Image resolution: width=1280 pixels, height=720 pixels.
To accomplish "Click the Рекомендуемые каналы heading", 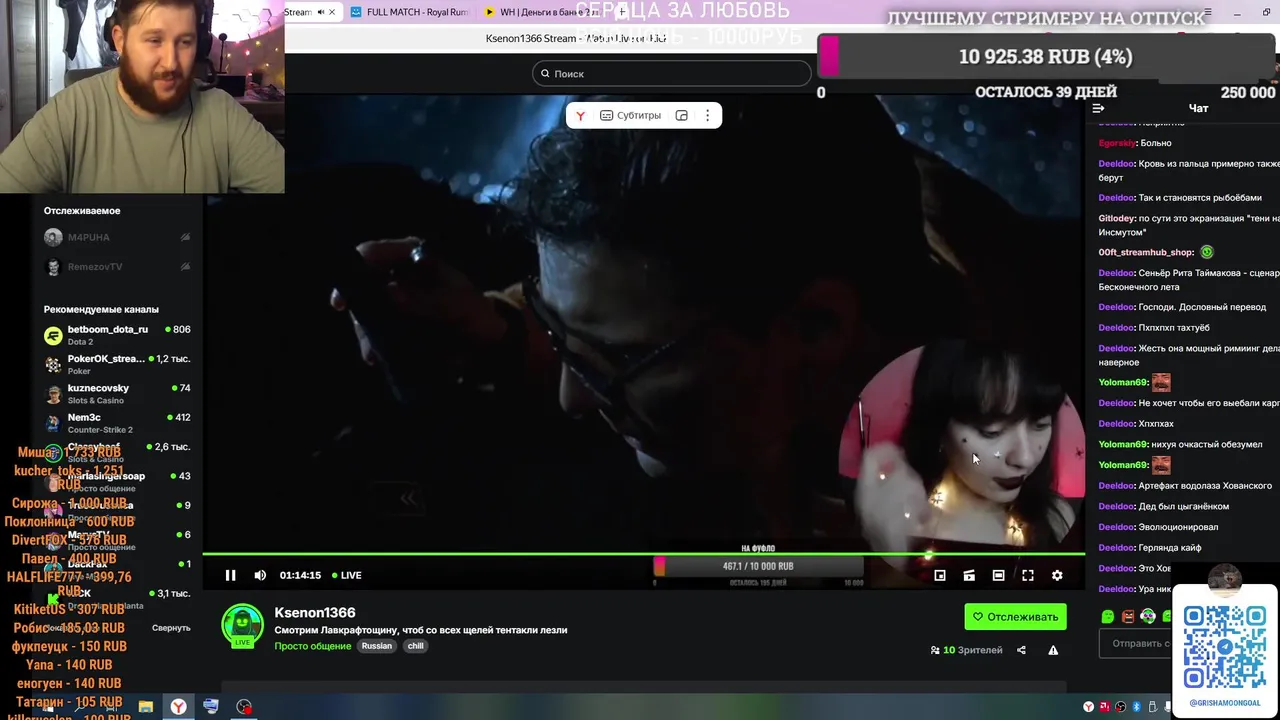I will point(101,309).
